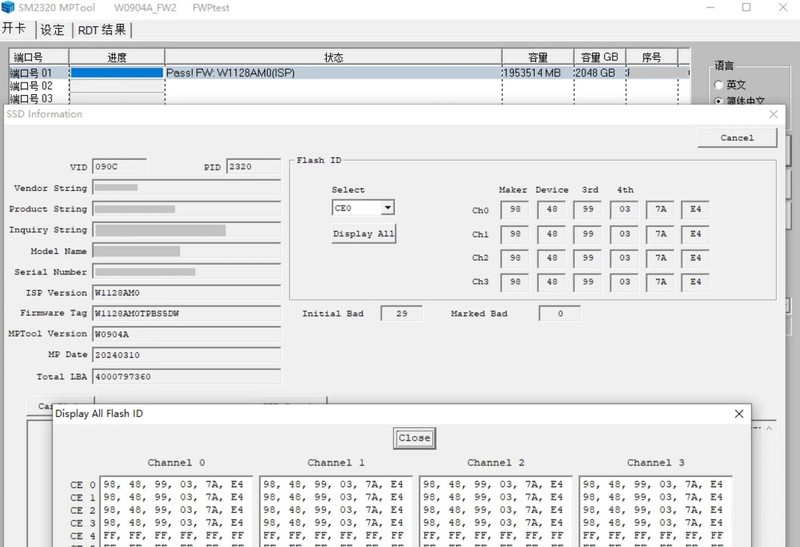Click the Display All button

pos(364,234)
